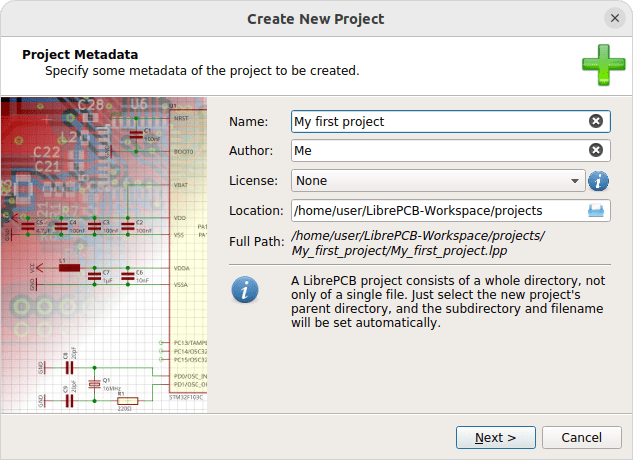Click the green plus icon in header
The height and width of the screenshot is (460, 633).
[604, 65]
